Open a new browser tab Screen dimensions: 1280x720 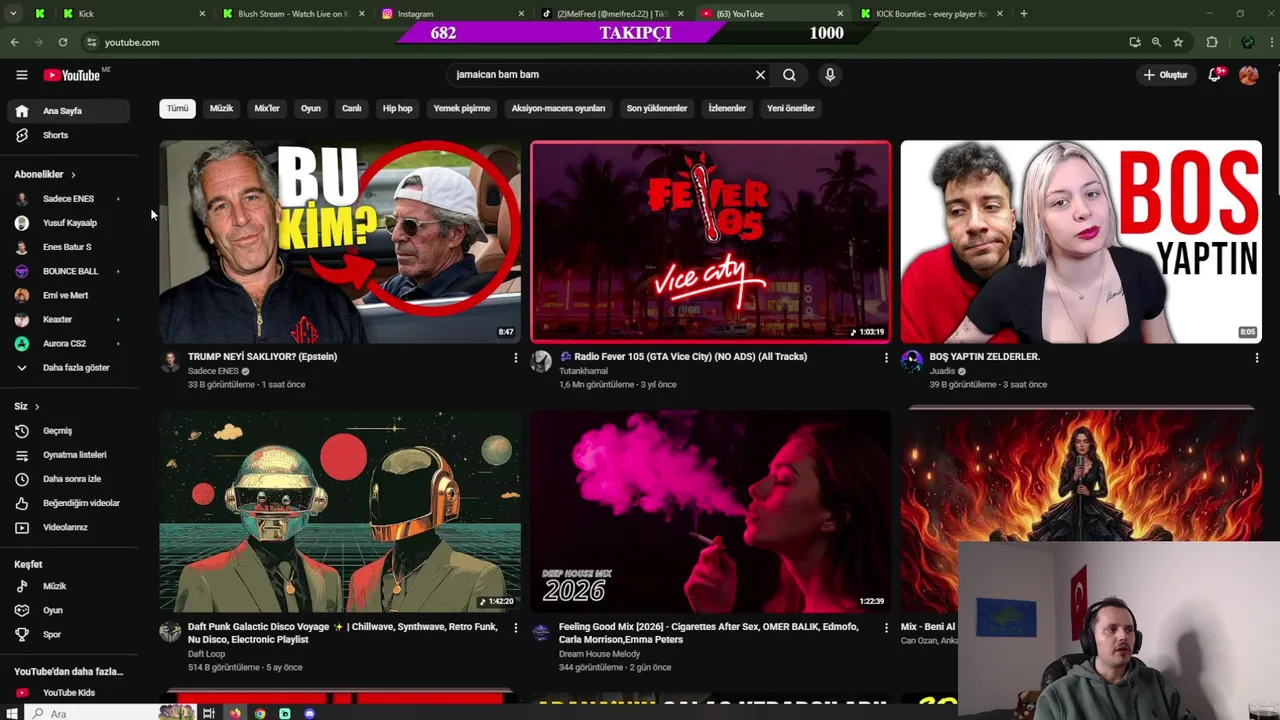point(1024,14)
